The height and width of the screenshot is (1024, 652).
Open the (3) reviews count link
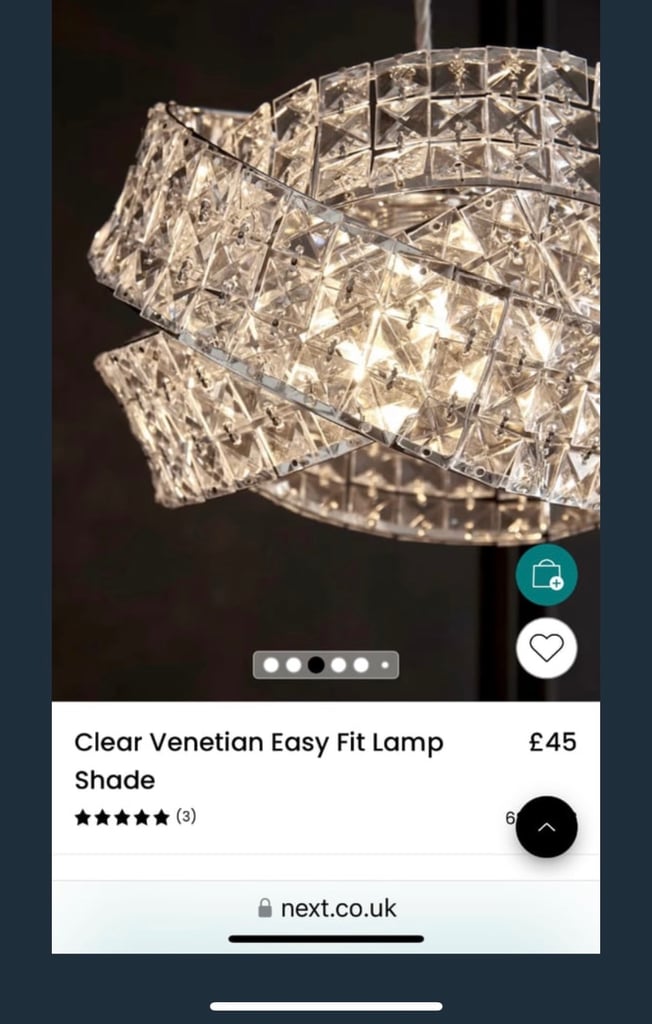pos(186,816)
